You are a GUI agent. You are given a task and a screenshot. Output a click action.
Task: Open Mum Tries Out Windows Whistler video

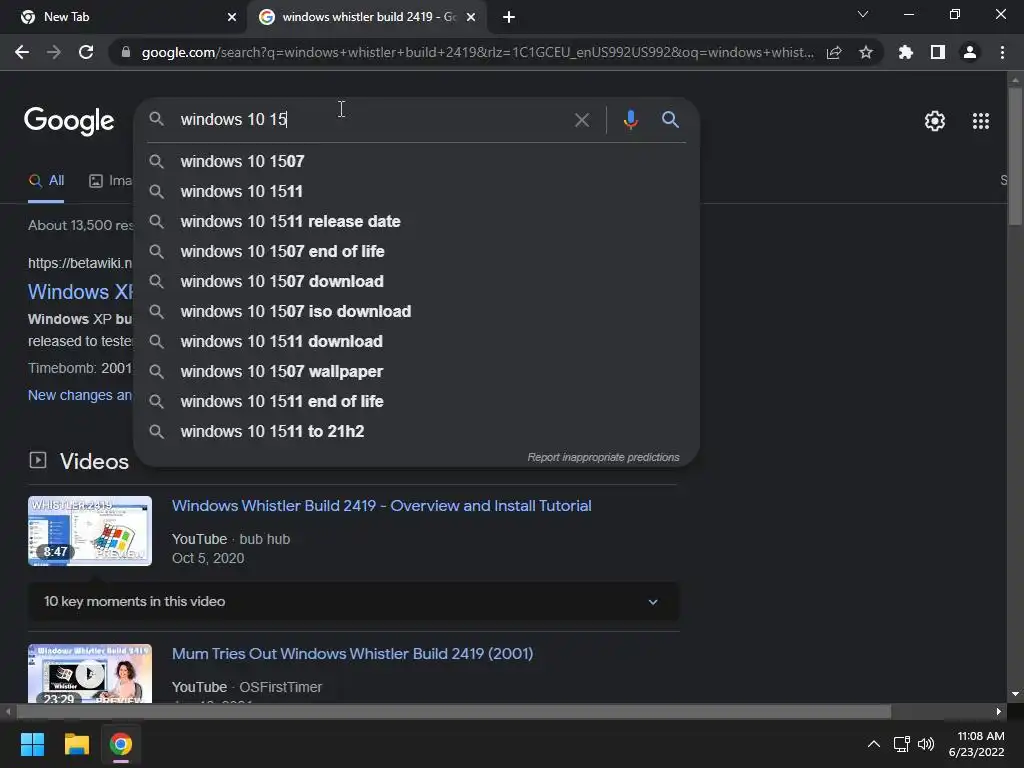(353, 654)
